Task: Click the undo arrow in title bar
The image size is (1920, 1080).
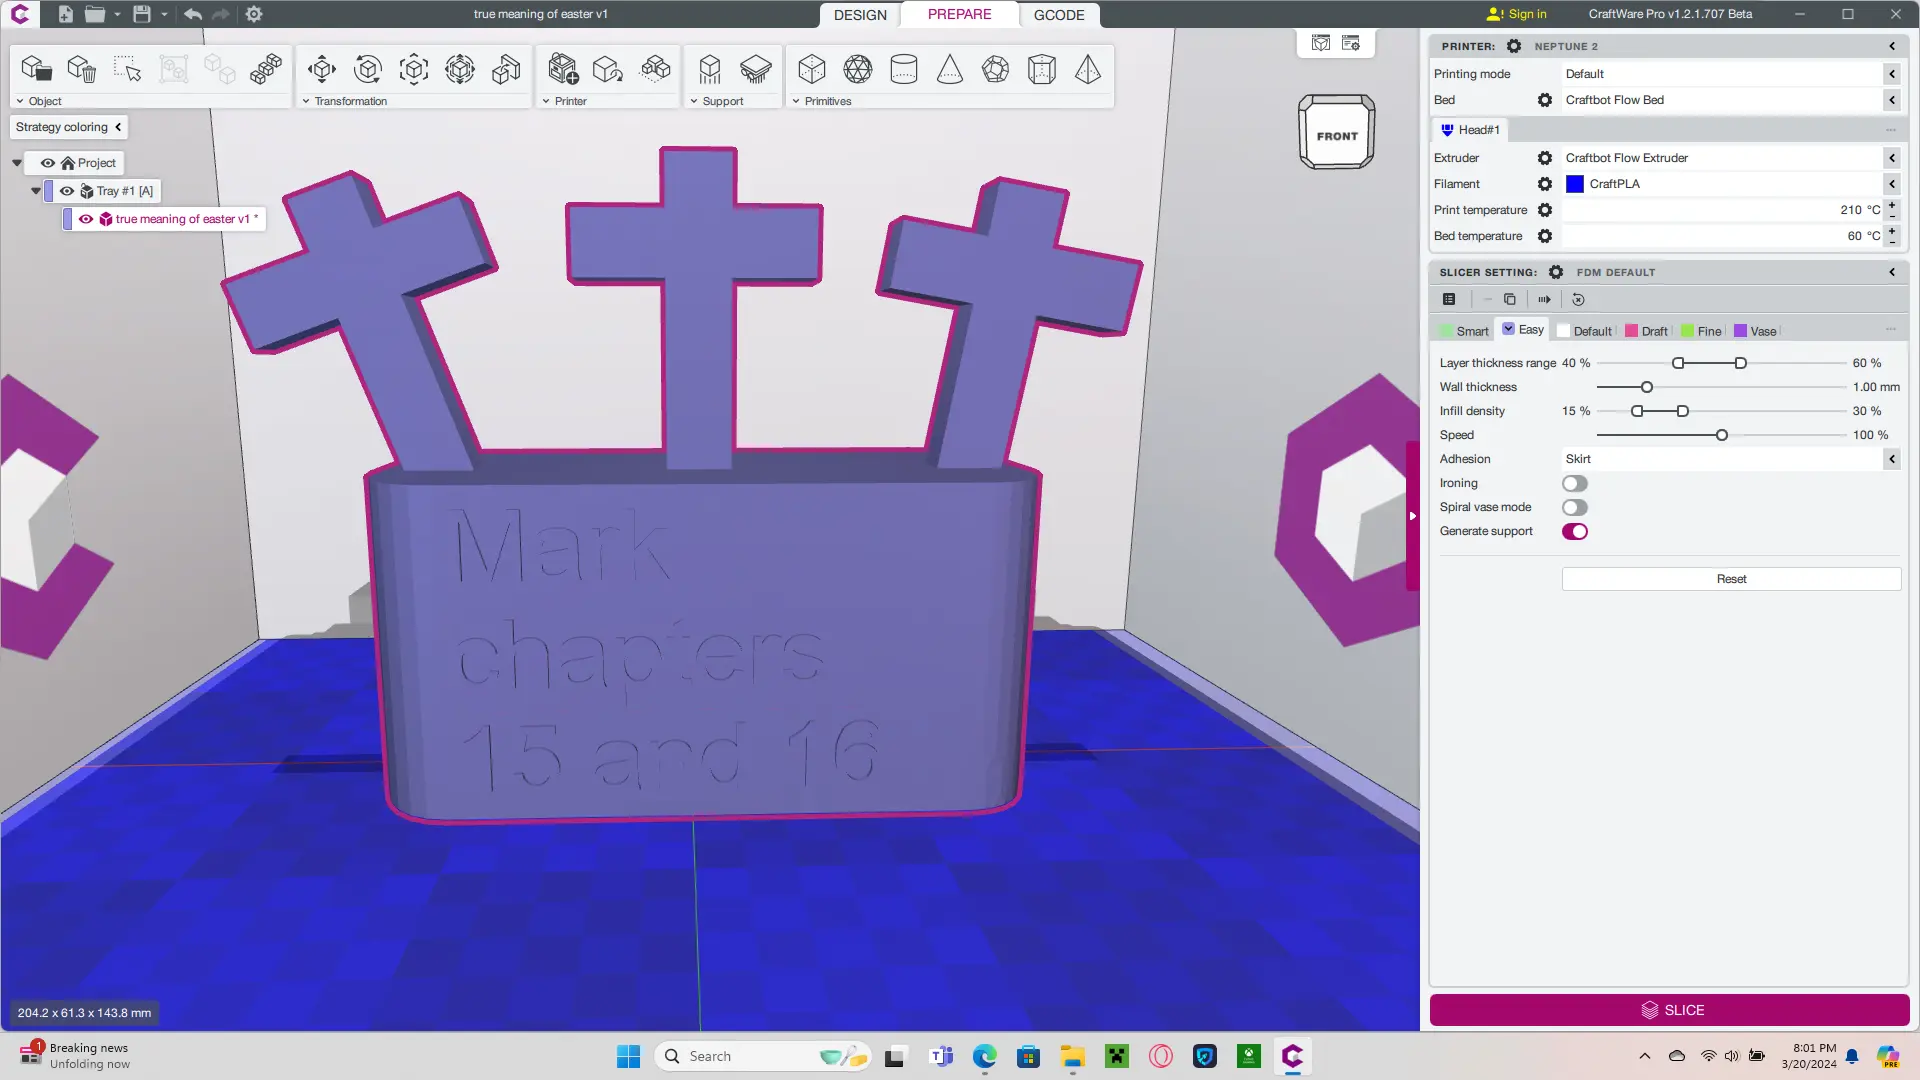Action: (x=193, y=14)
